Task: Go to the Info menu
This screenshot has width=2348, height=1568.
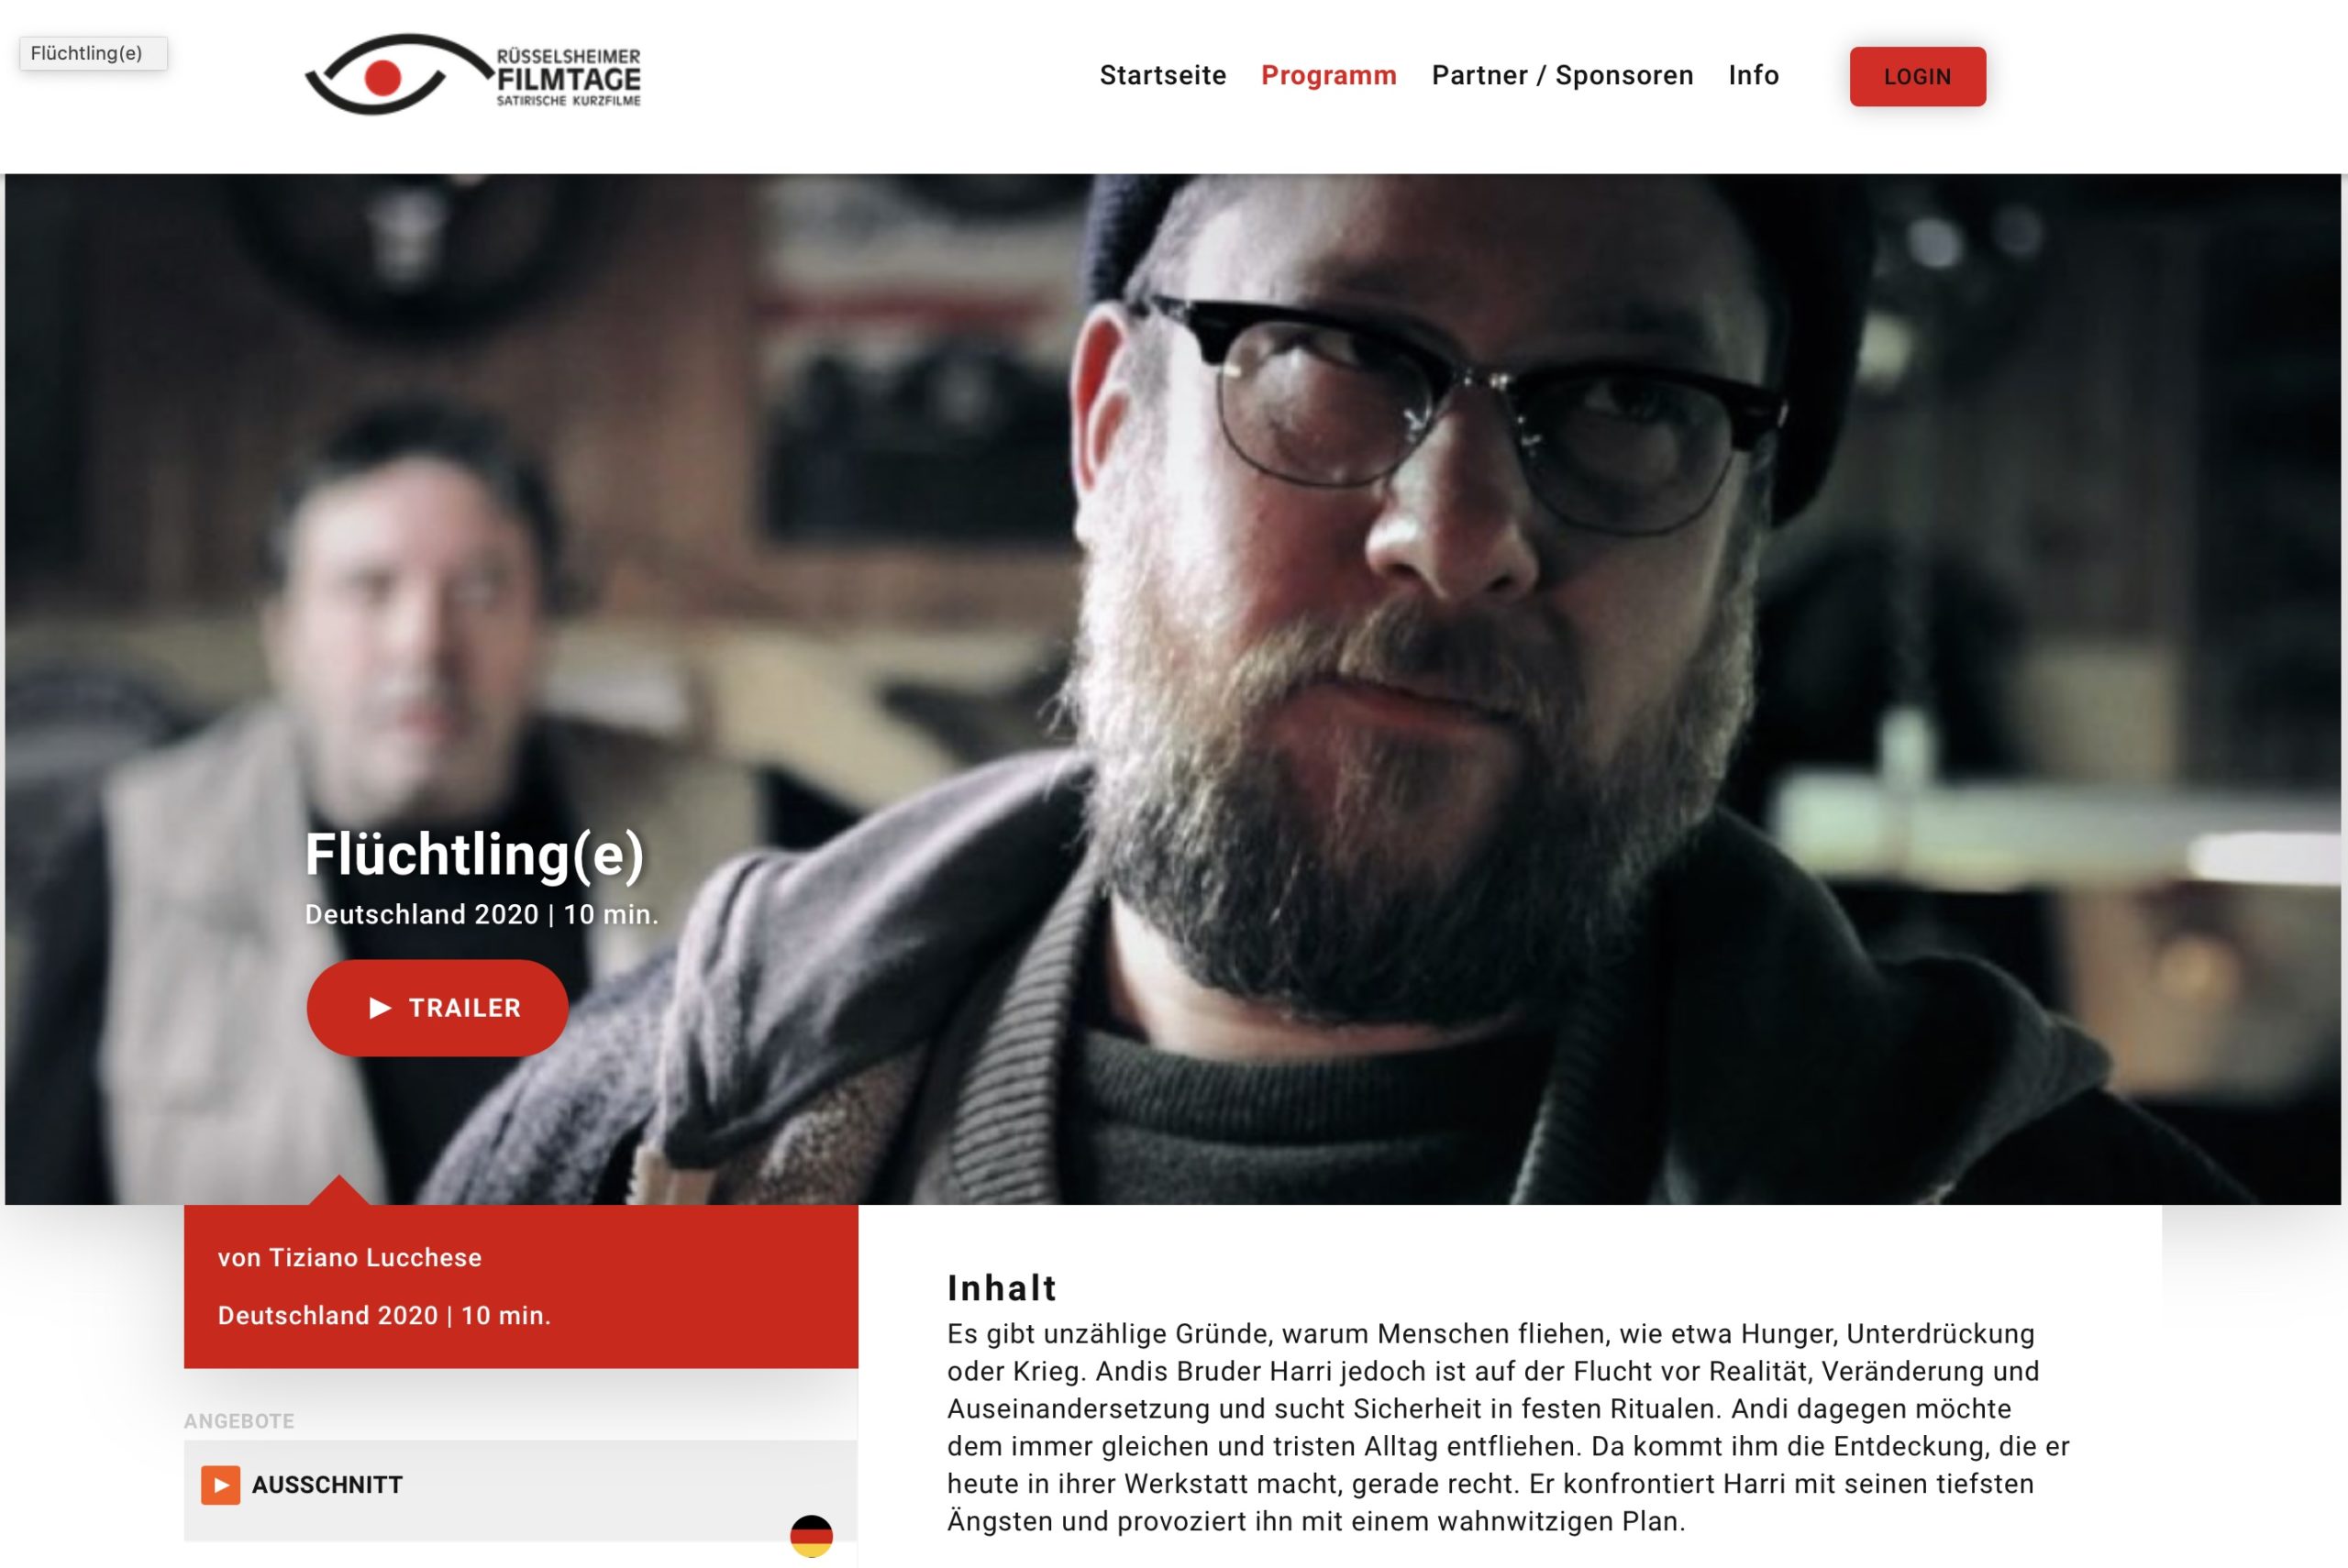Action: point(1753,76)
